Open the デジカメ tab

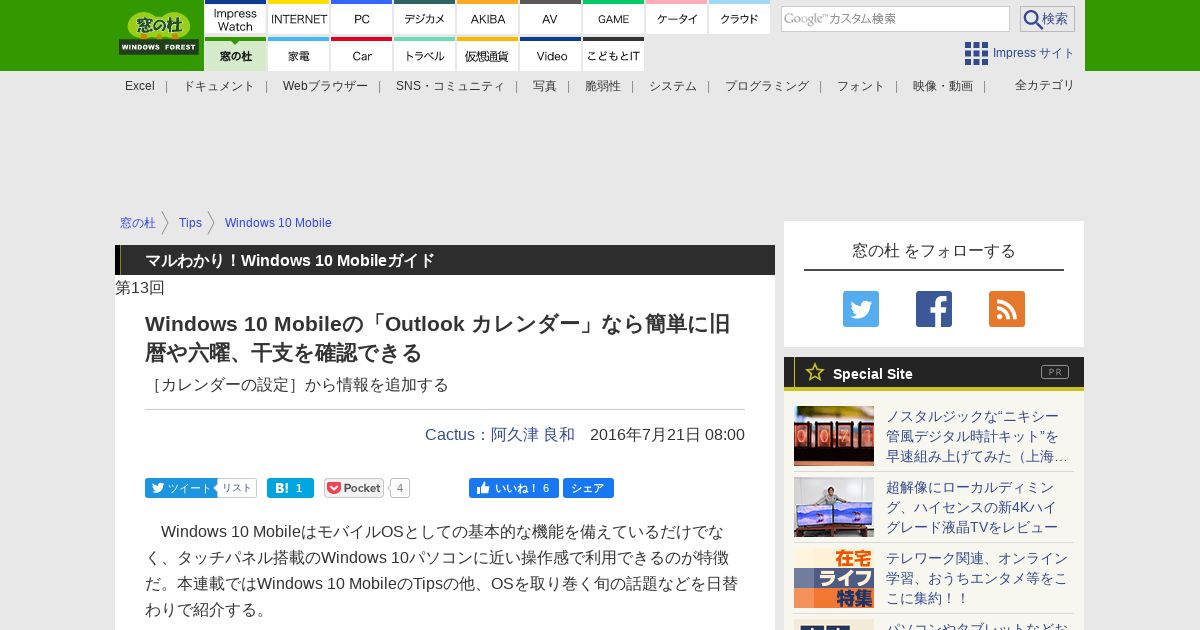pos(425,19)
